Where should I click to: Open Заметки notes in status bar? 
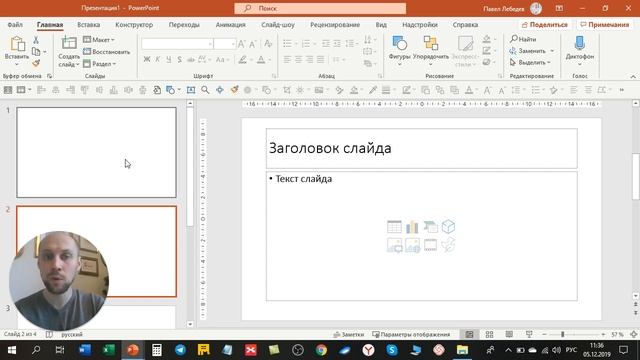pos(349,334)
